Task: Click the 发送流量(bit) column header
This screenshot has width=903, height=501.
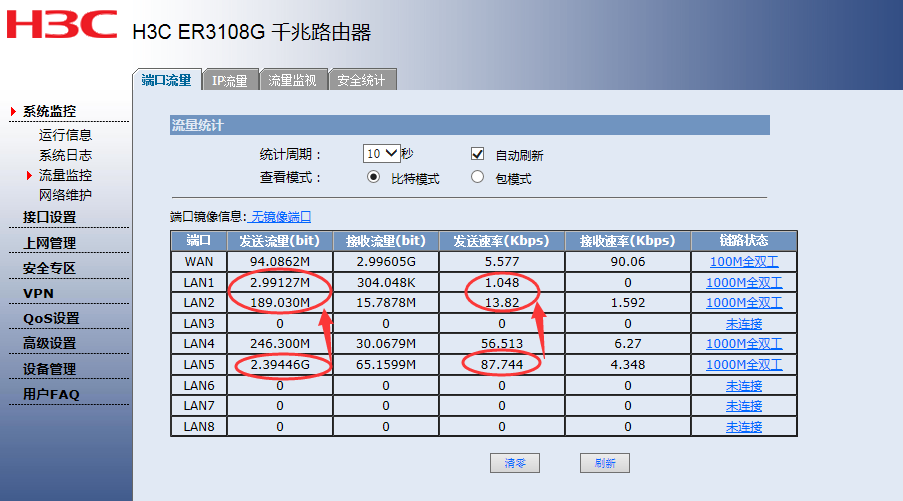Action: pyautogui.click(x=280, y=241)
